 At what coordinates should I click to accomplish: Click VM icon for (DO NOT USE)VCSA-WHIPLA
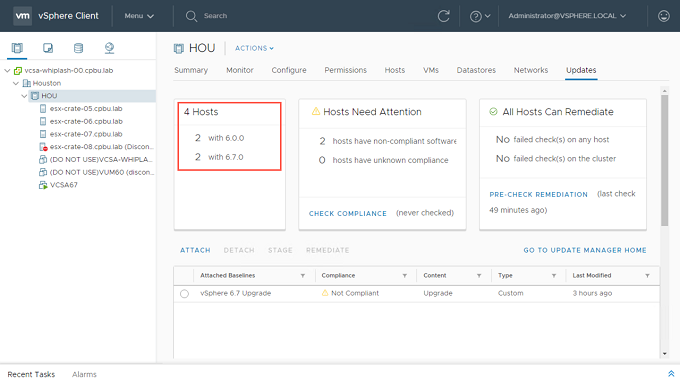click(43, 160)
